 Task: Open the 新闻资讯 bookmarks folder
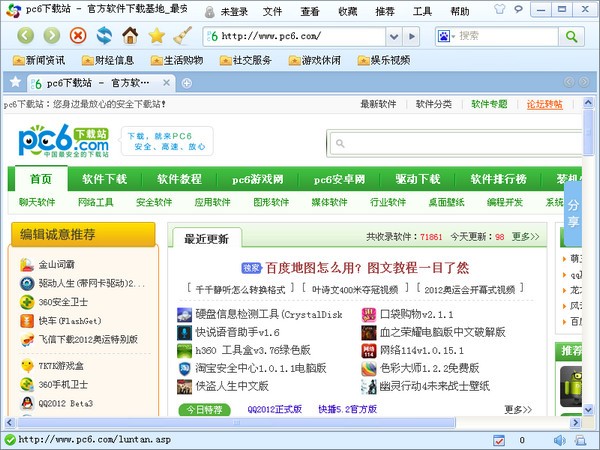coord(39,60)
